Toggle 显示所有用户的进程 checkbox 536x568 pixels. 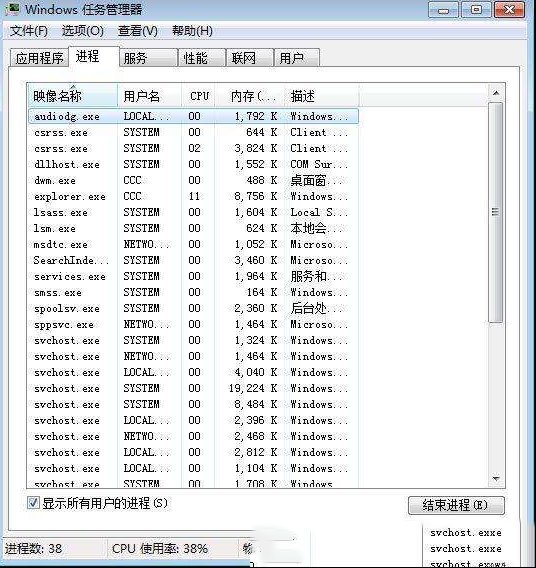pos(33,503)
